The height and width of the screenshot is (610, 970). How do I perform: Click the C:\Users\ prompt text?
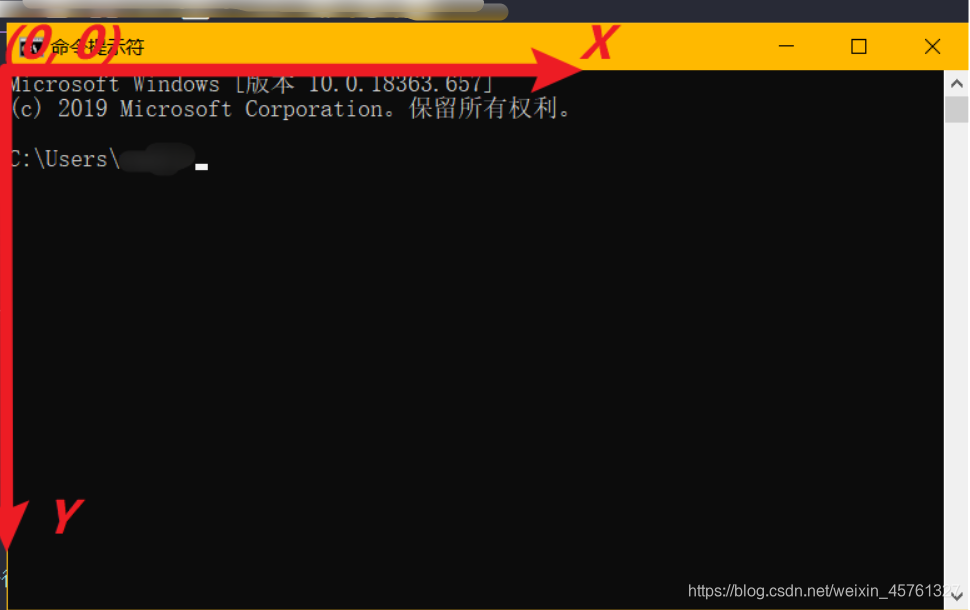coord(65,159)
